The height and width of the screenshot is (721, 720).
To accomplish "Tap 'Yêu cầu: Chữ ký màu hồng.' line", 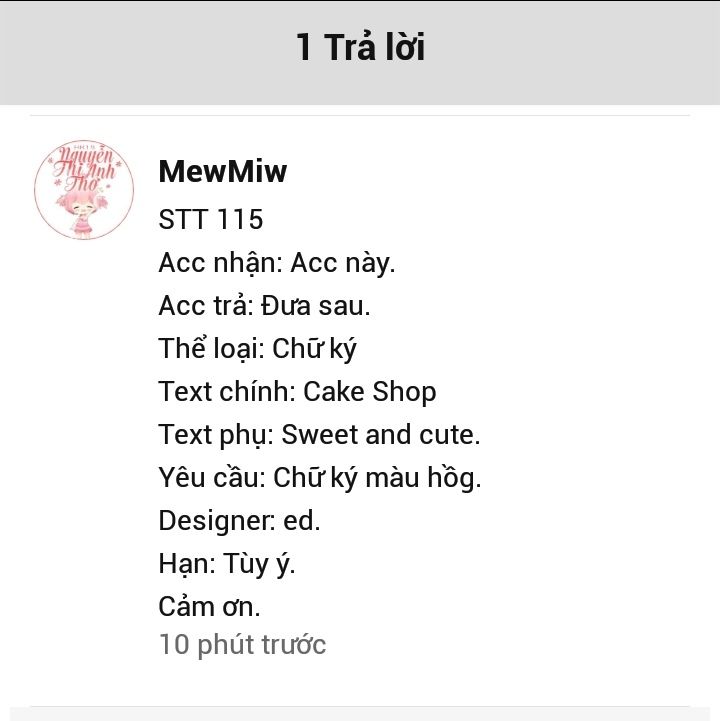I will point(320,478).
